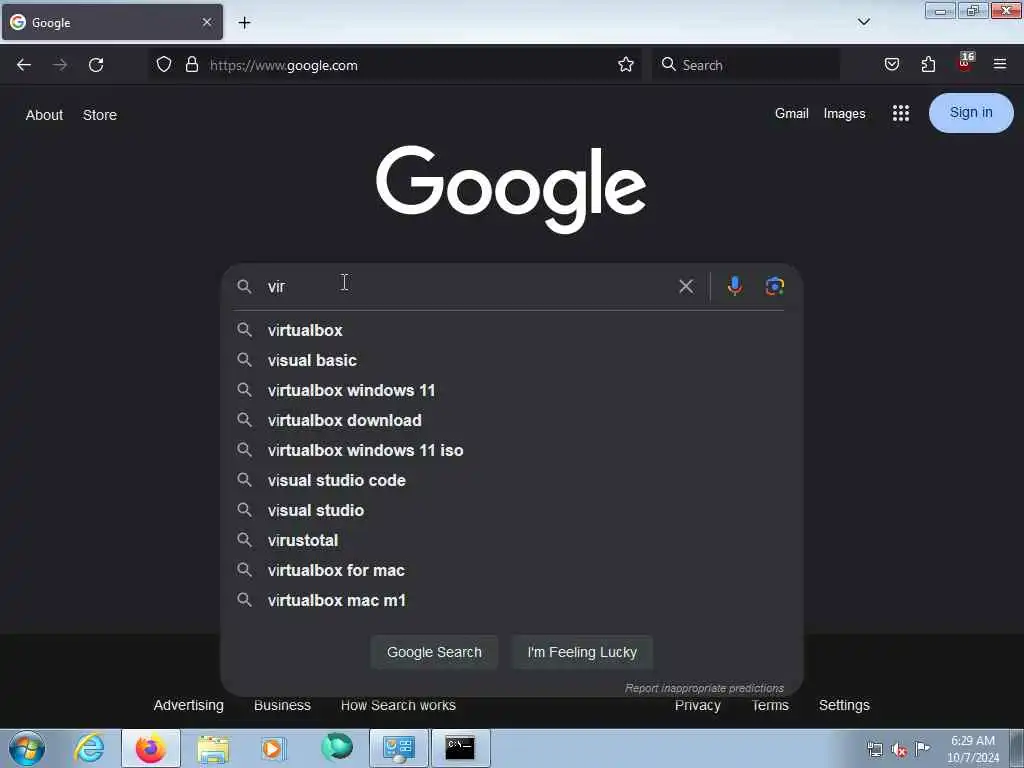
Task: Open the Images link
Action: tap(844, 114)
